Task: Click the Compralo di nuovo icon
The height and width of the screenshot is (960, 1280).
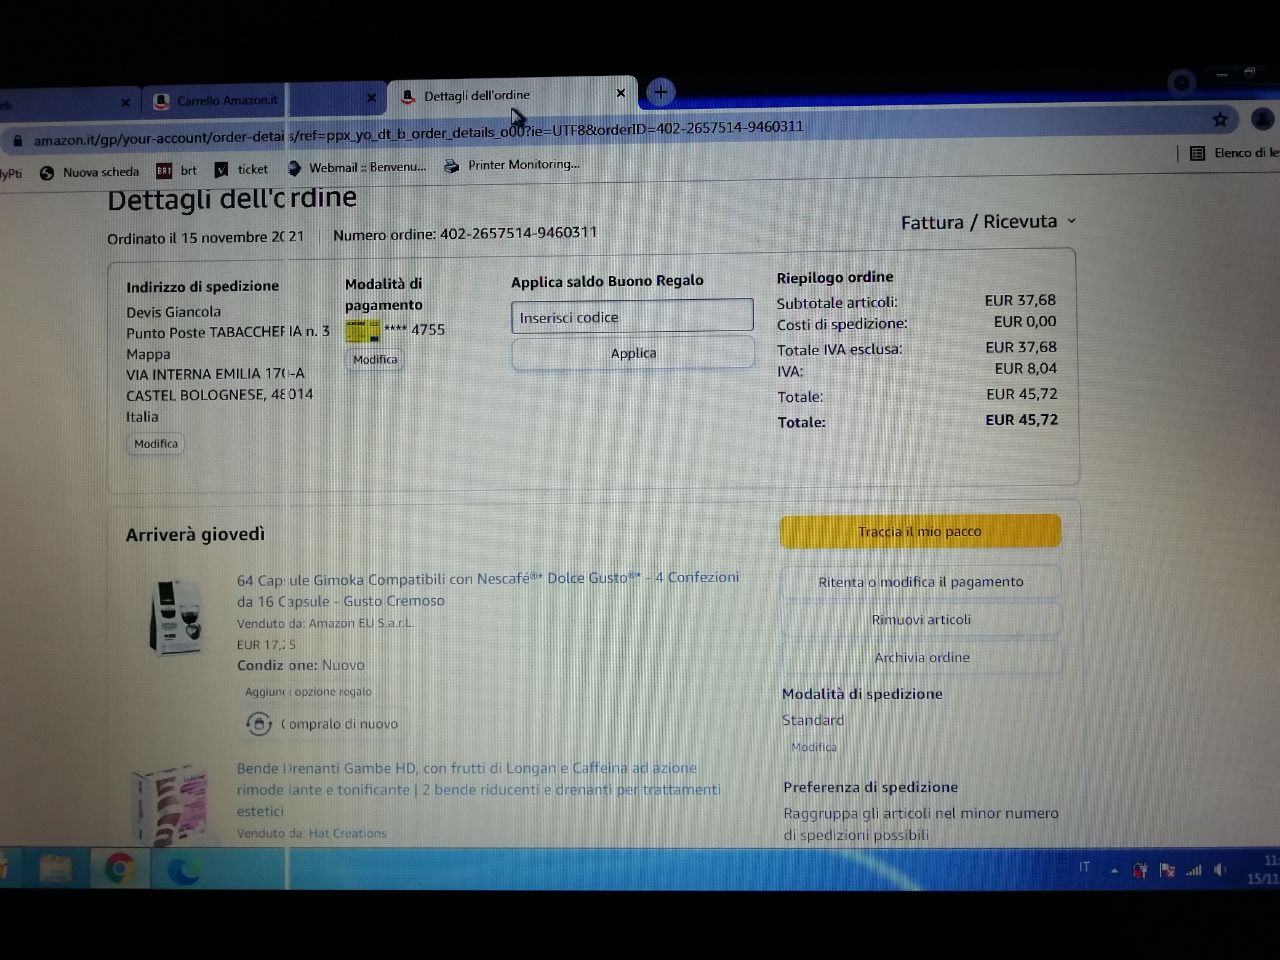Action: pos(259,723)
